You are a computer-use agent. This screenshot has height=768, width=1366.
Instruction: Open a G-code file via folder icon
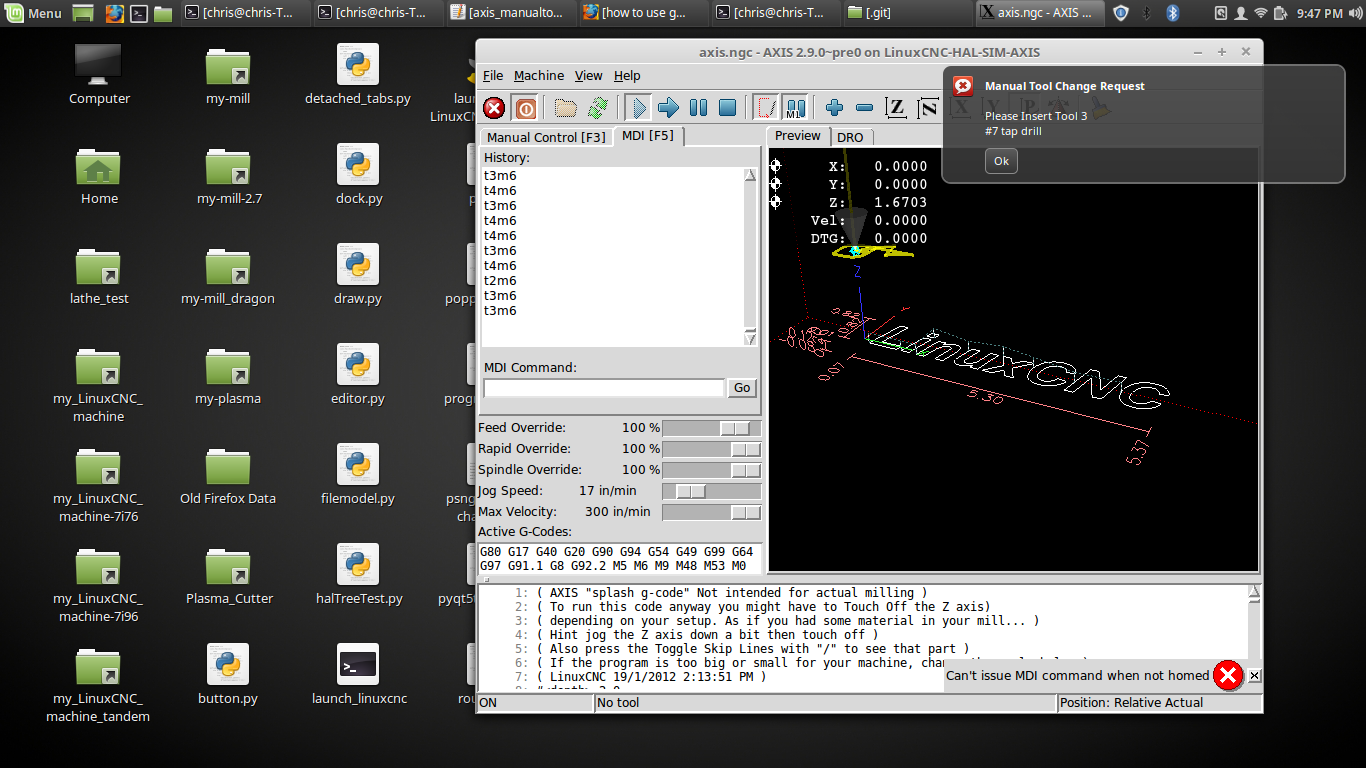[566, 108]
